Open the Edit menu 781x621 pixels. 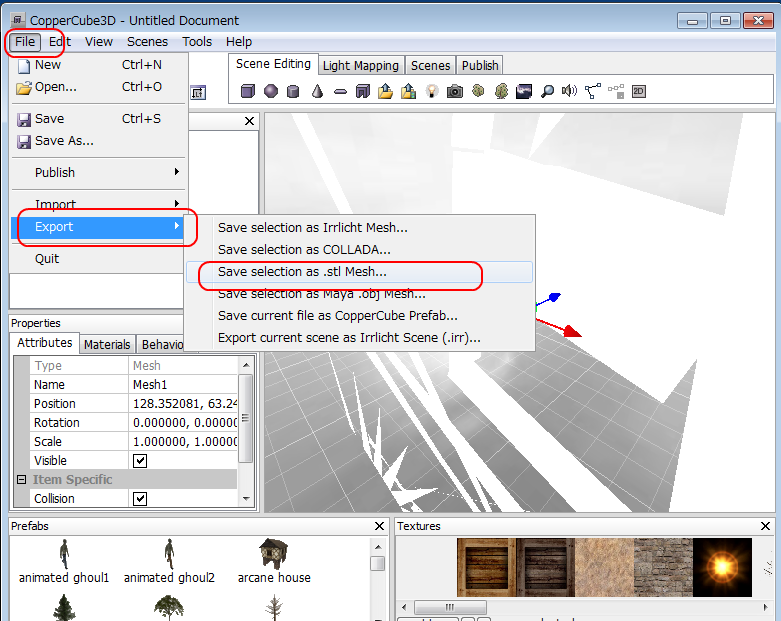(x=60, y=42)
